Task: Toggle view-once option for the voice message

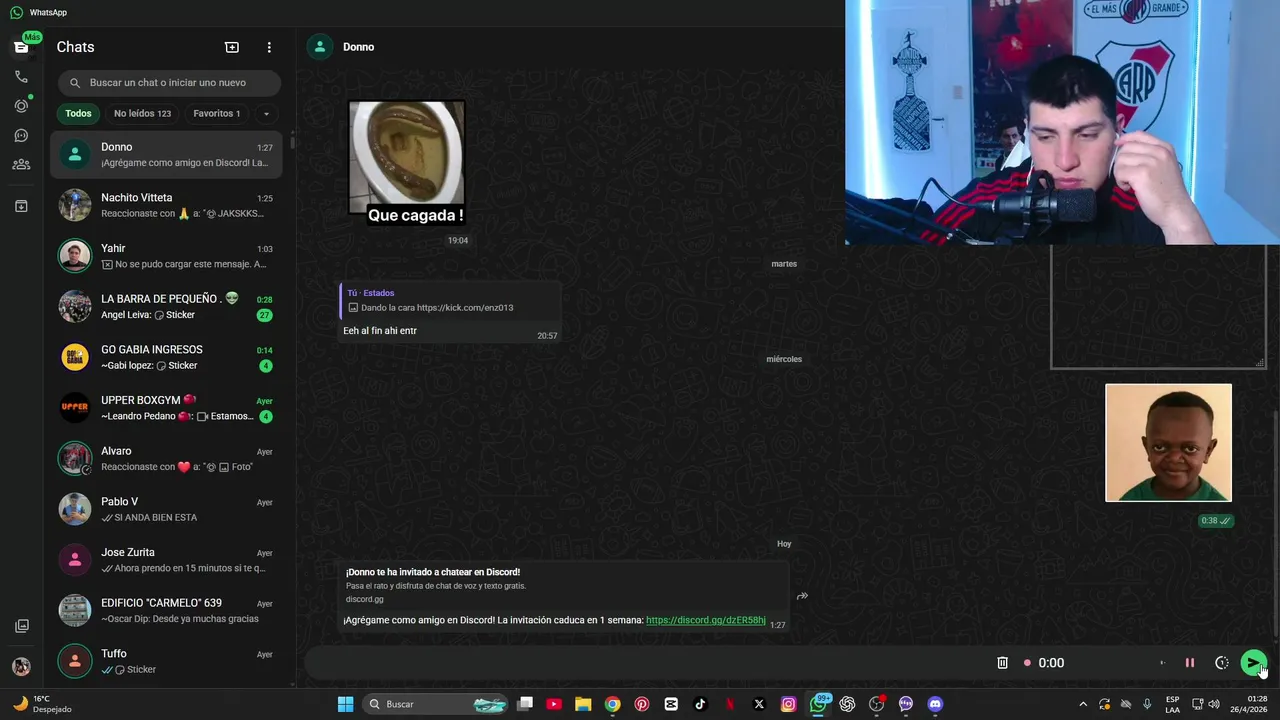Action: tap(1222, 663)
